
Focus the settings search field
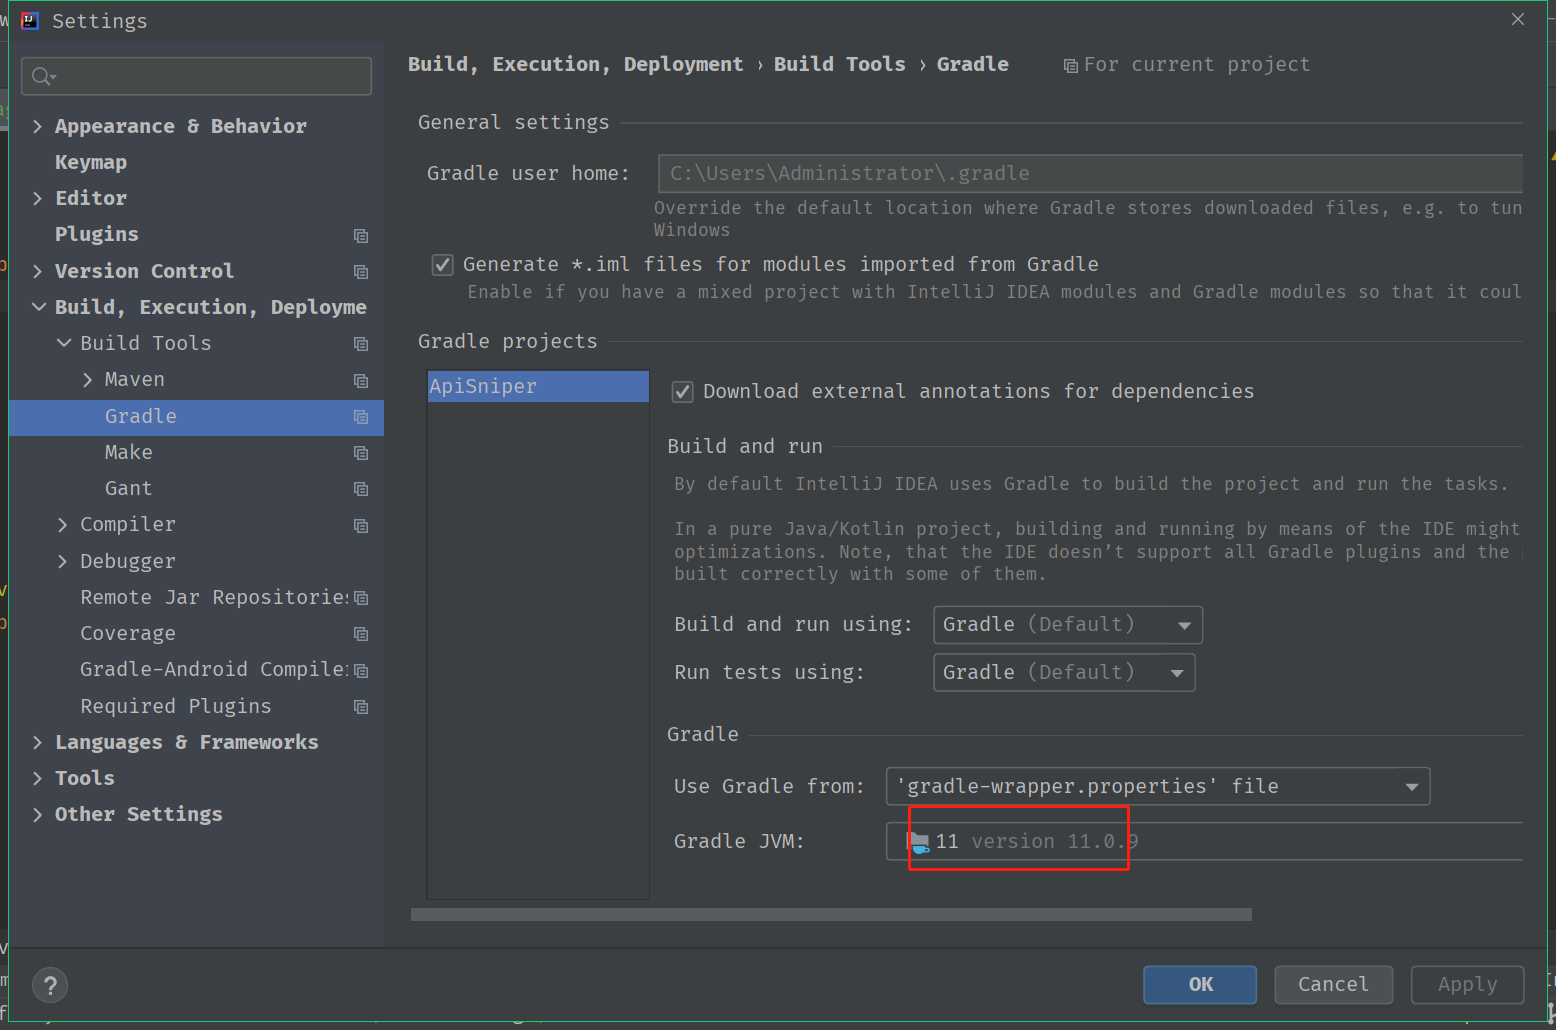coord(196,76)
